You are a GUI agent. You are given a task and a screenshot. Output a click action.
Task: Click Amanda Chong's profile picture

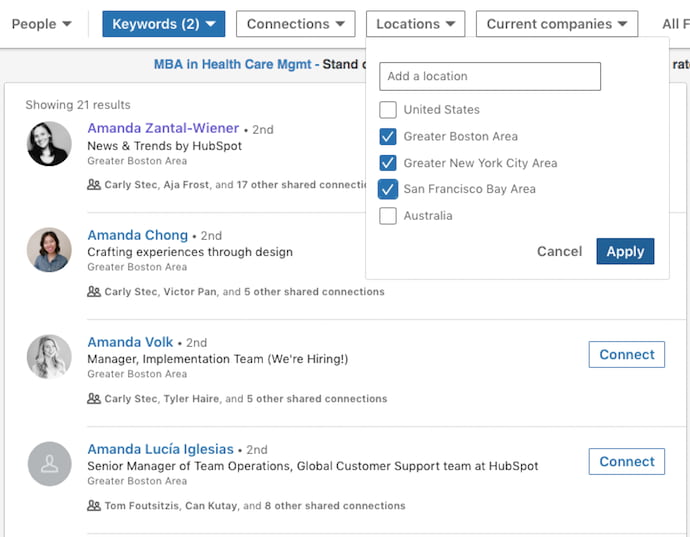[49, 250]
